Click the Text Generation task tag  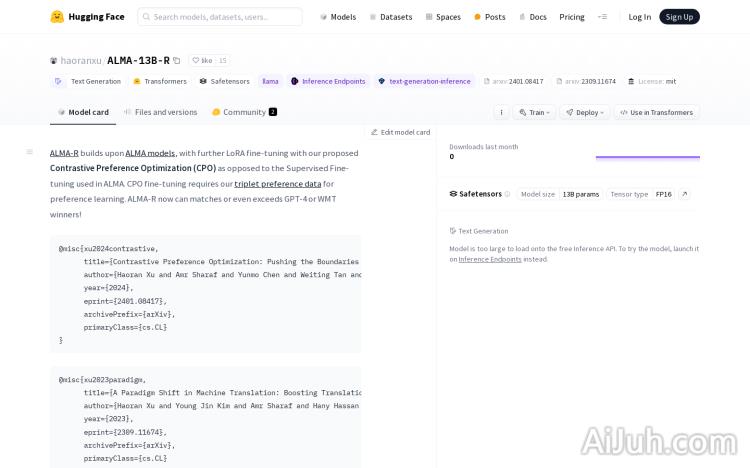pyautogui.click(x=88, y=81)
